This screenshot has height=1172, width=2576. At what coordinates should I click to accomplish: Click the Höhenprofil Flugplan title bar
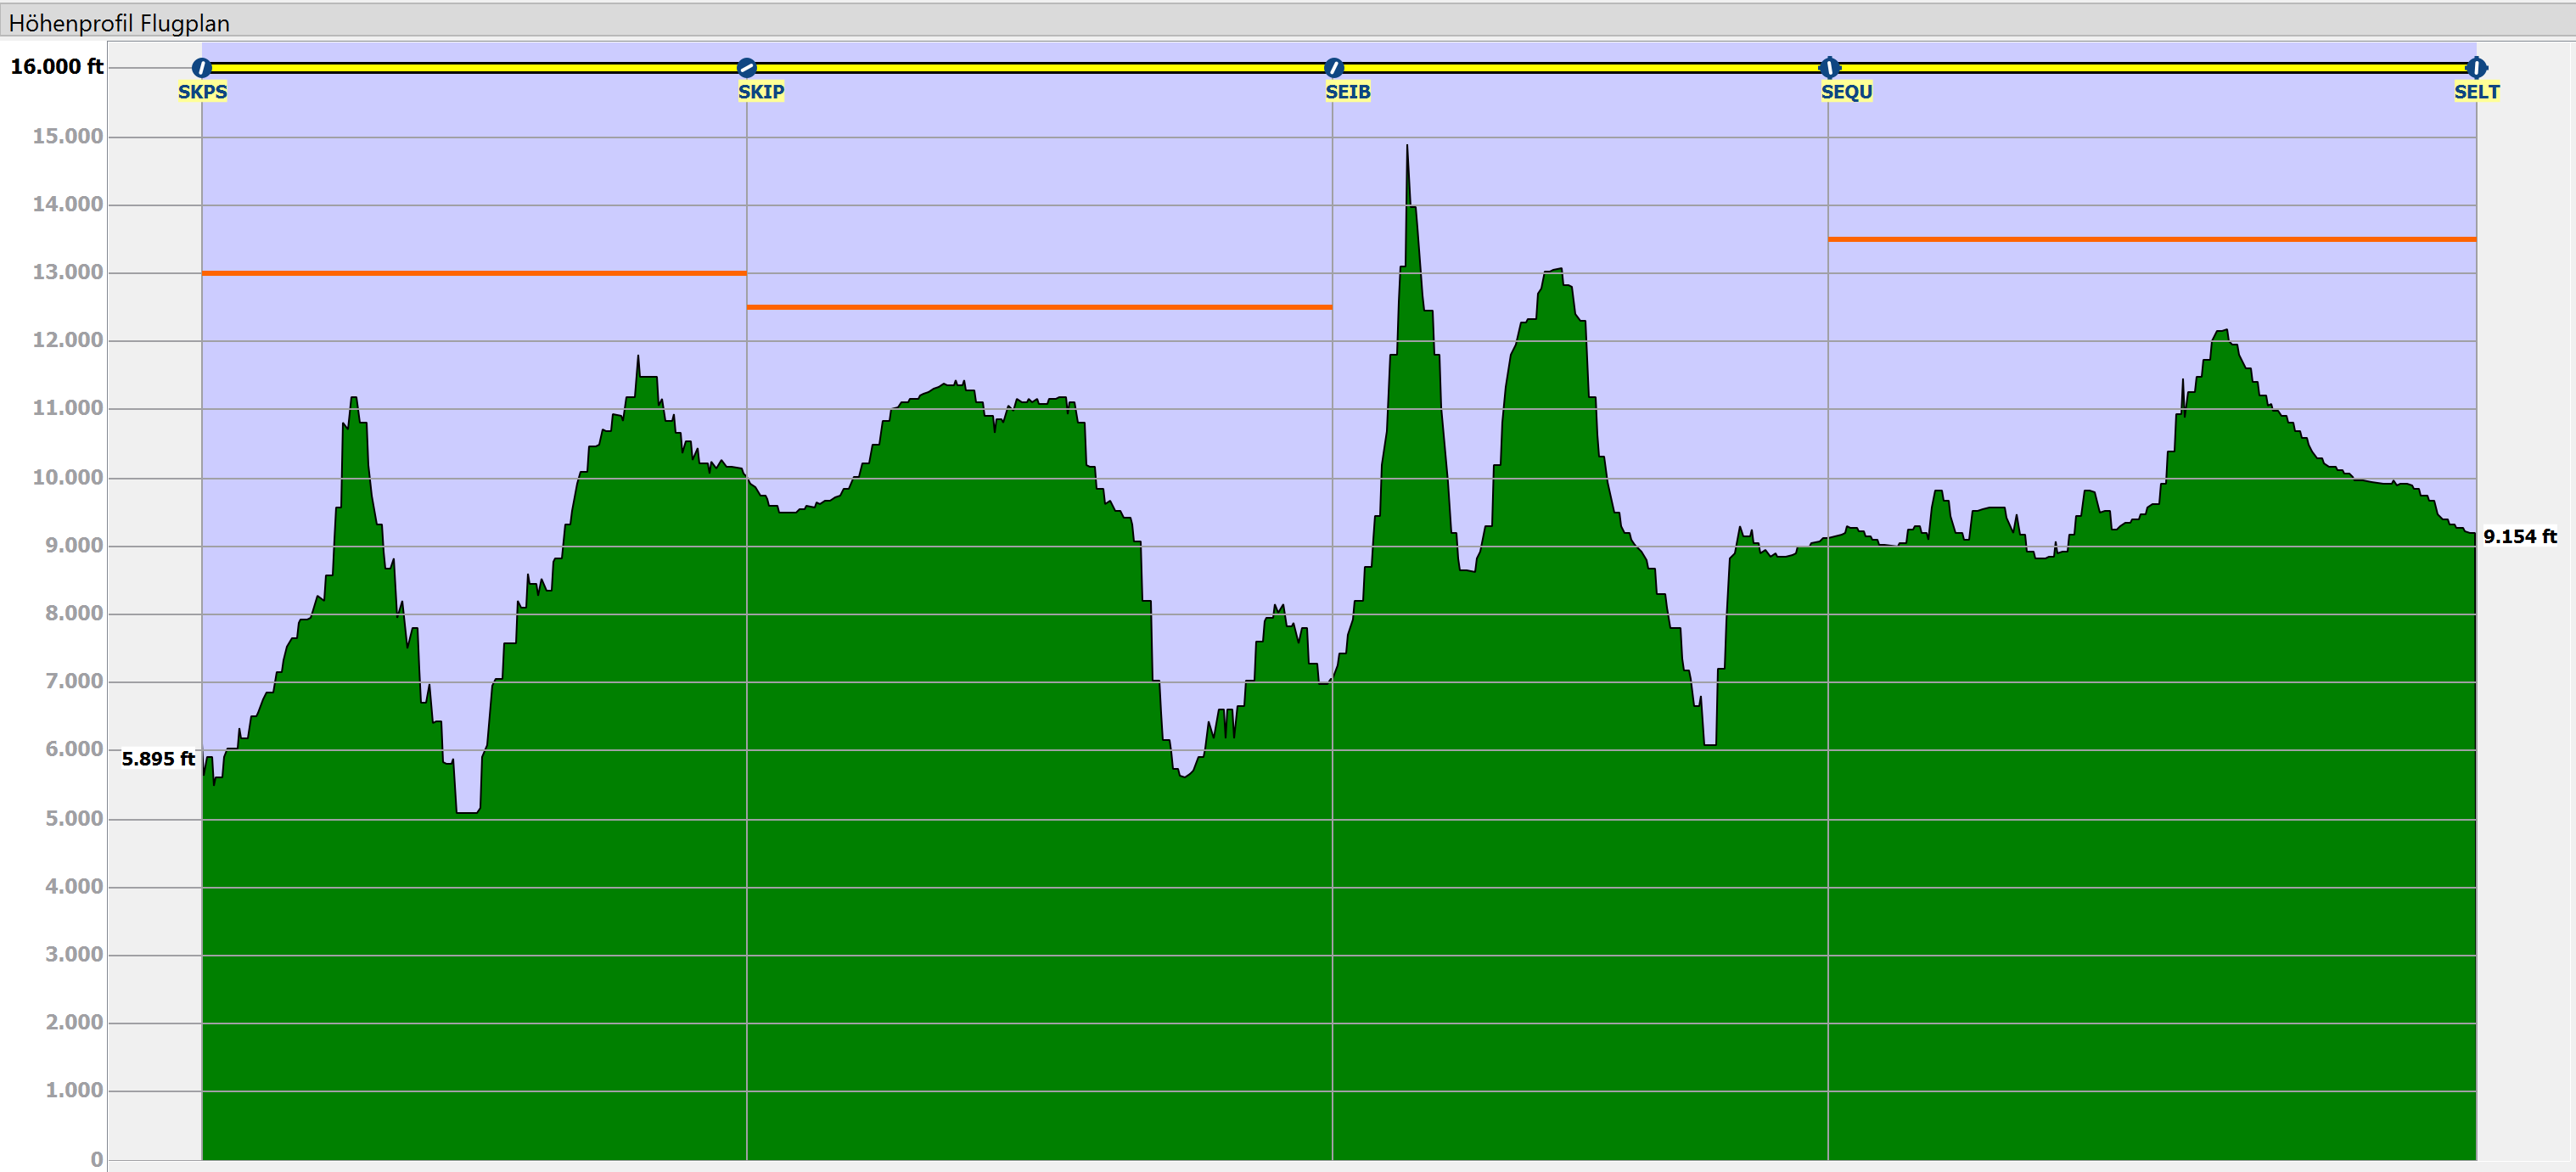click(1288, 22)
